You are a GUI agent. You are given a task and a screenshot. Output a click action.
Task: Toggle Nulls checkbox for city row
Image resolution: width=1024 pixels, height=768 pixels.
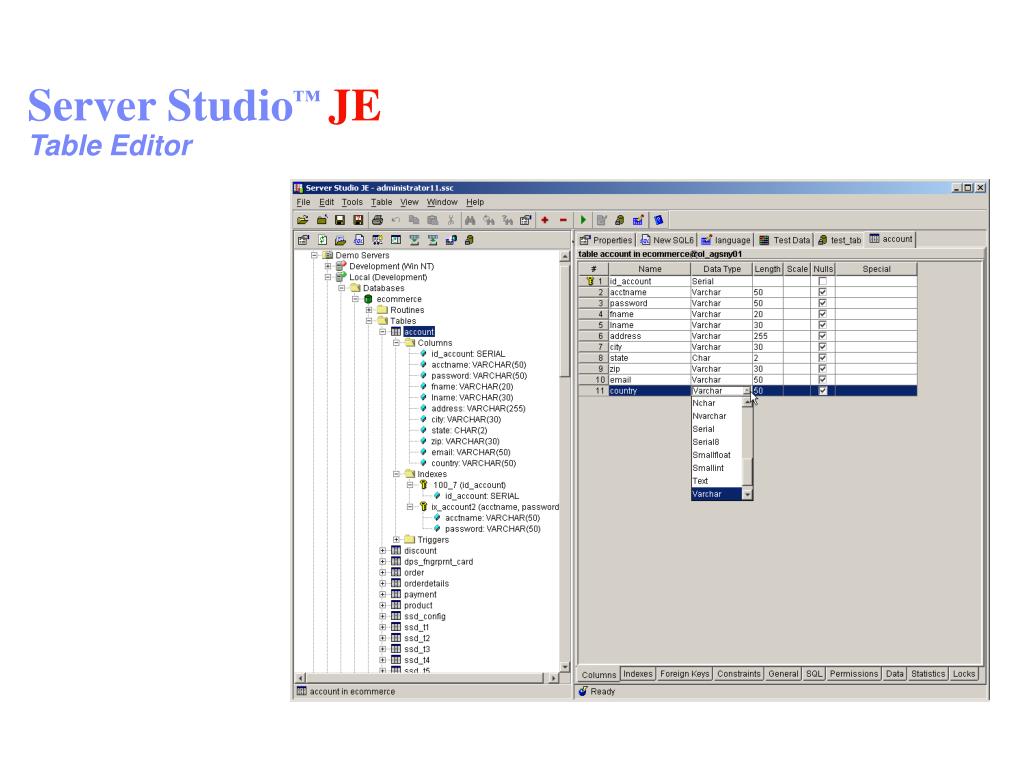pyautogui.click(x=823, y=347)
